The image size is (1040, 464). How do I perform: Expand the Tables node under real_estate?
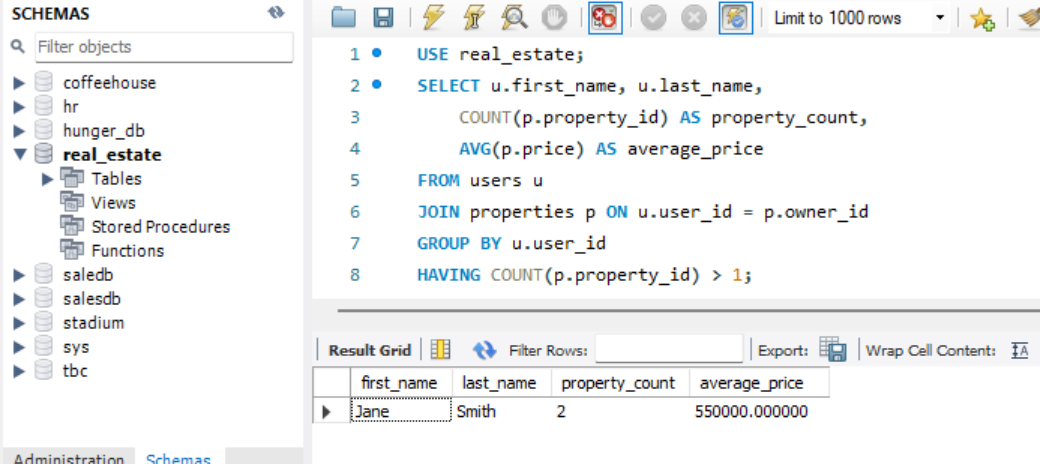tap(47, 179)
